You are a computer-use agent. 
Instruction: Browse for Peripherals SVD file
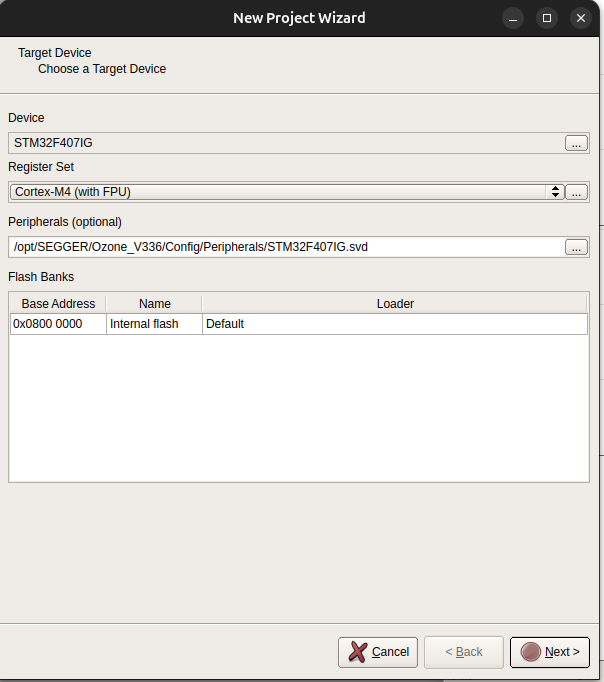(x=576, y=247)
